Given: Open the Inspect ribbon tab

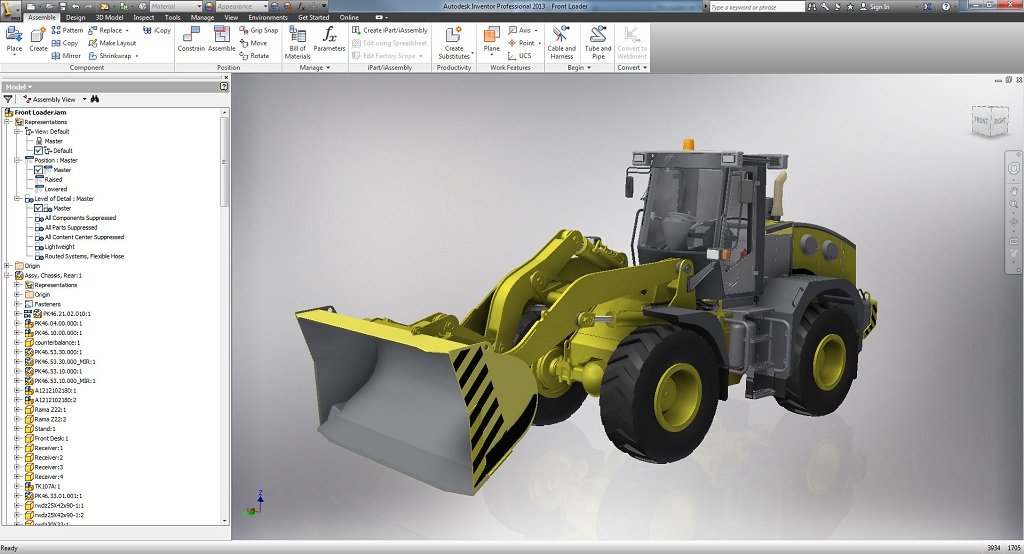Looking at the screenshot, I should click(144, 18).
